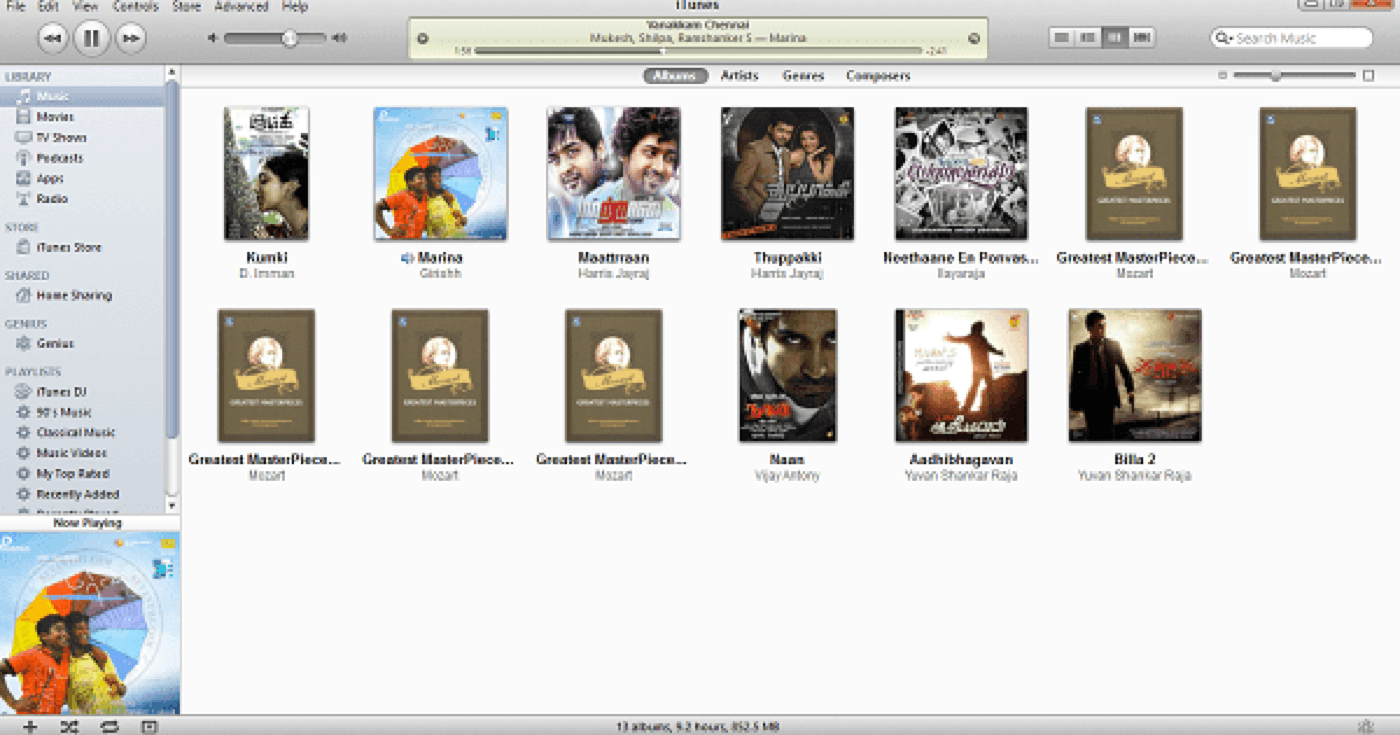Click left round icon in now-playing display
The height and width of the screenshot is (735, 1400).
[x=422, y=39]
